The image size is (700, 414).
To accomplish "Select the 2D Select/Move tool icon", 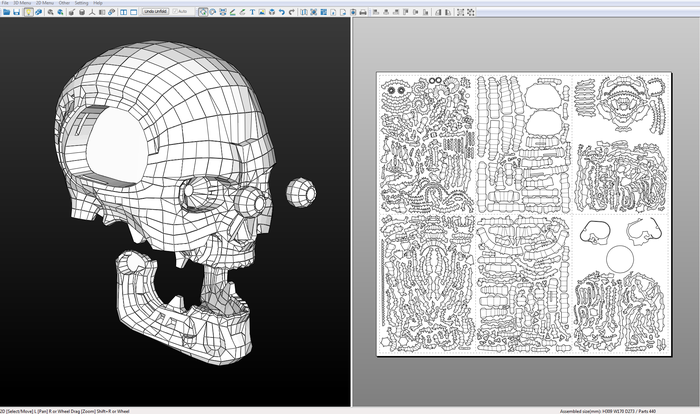I will point(203,12).
